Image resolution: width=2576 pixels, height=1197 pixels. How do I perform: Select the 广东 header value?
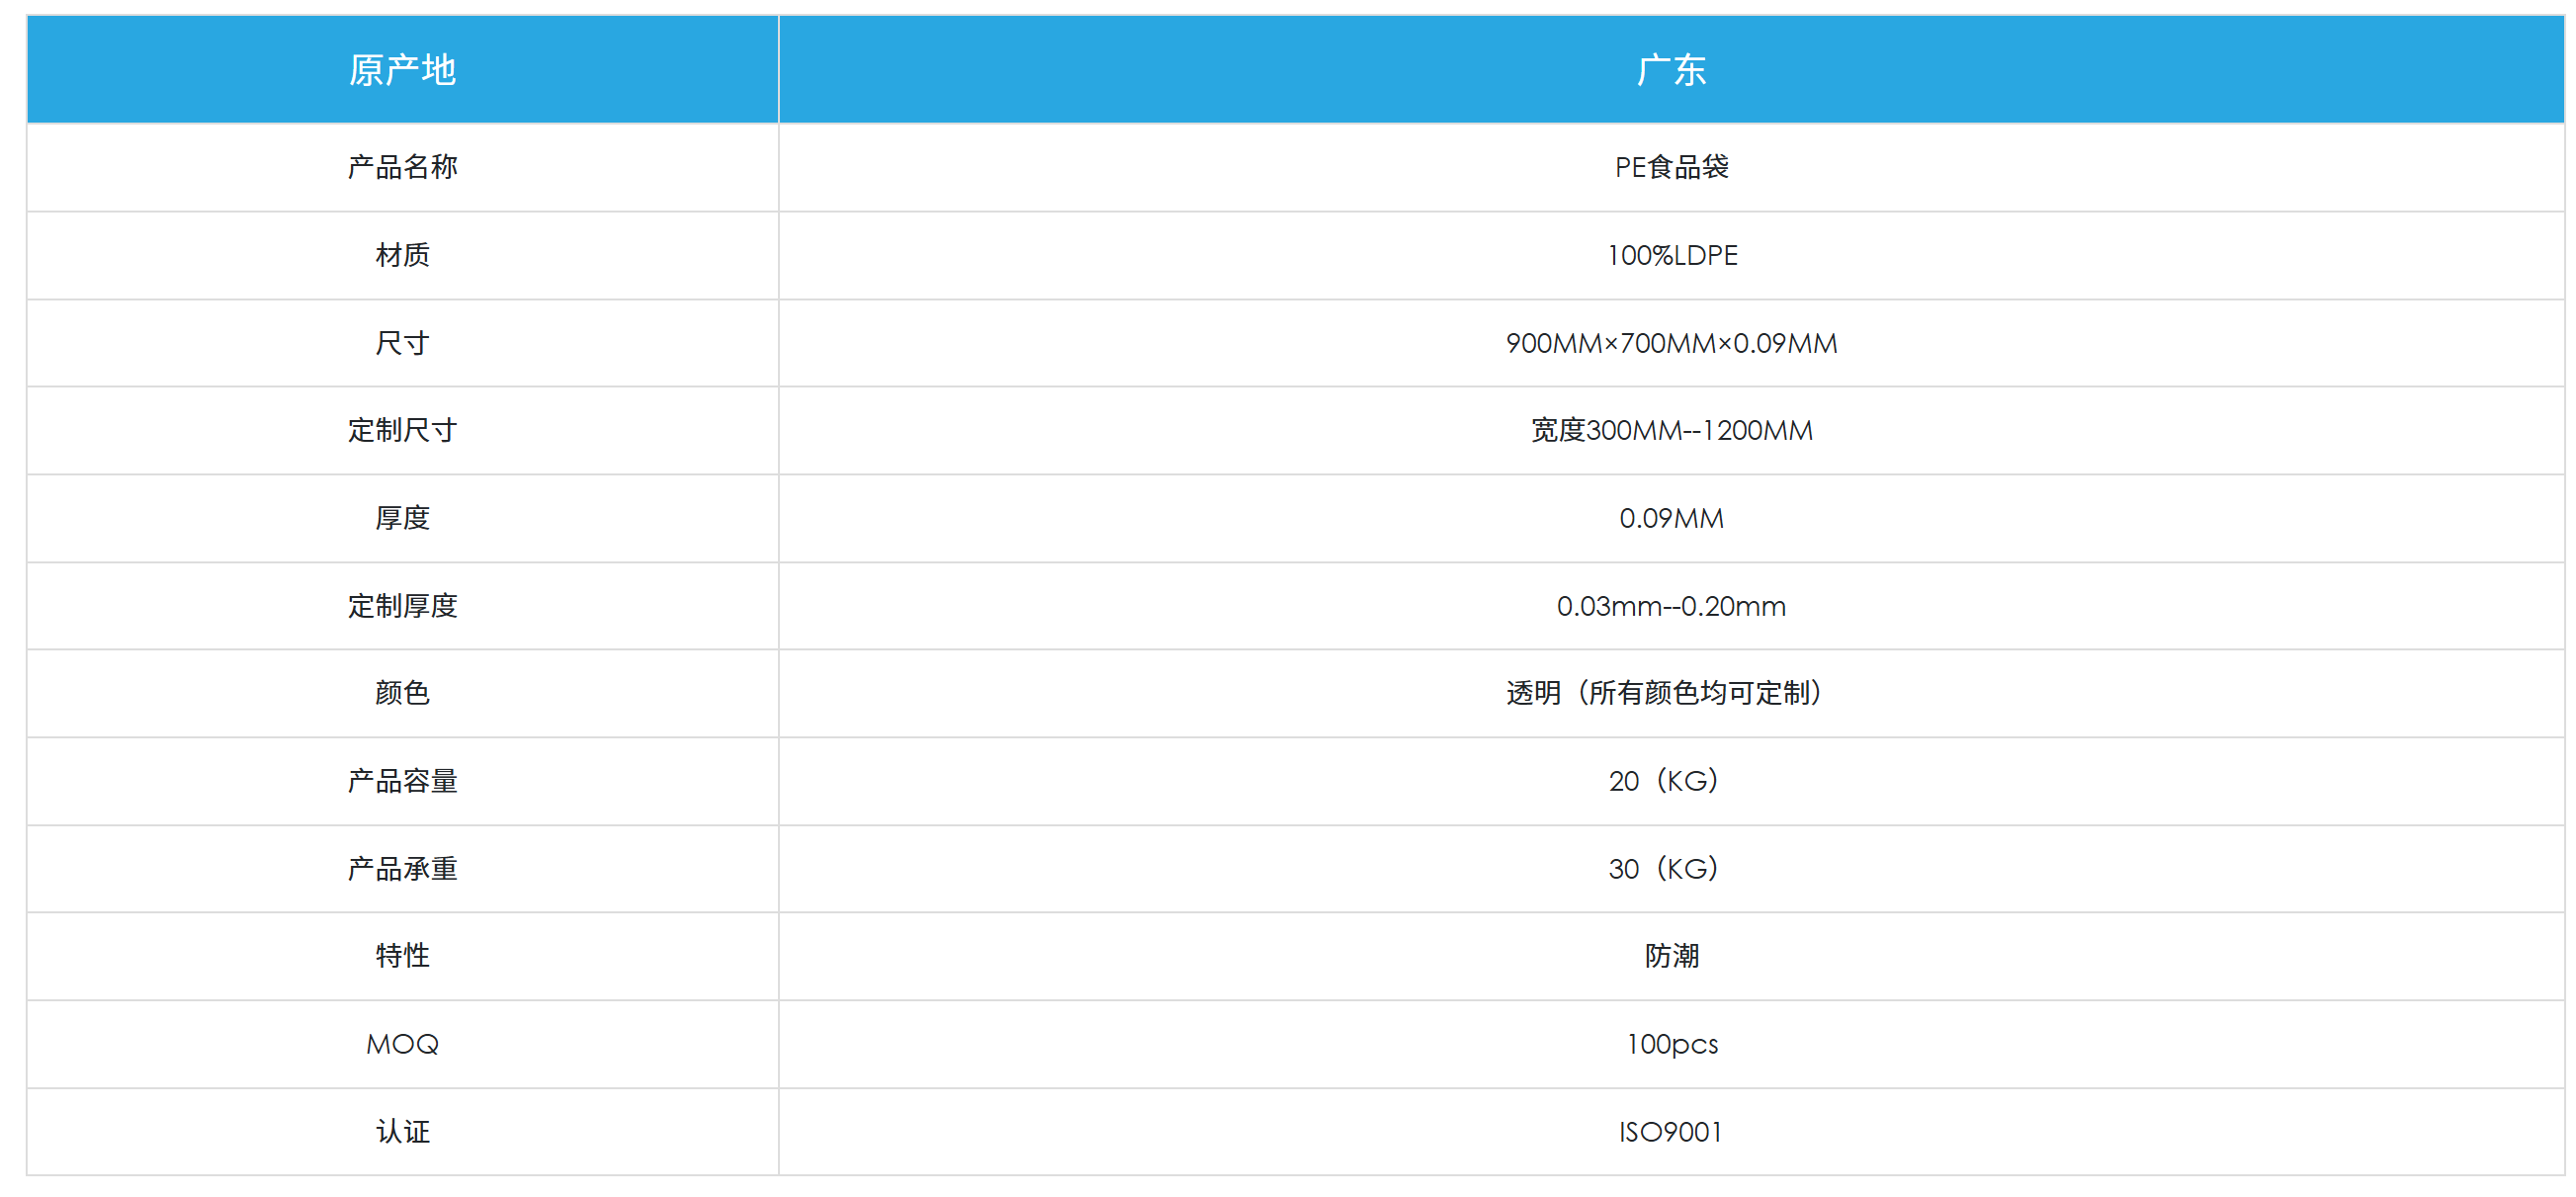coord(1671,70)
